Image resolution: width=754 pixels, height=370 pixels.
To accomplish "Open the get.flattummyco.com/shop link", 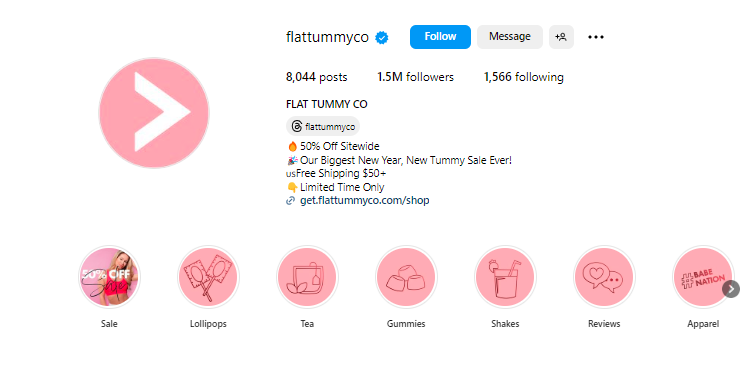I will click(x=364, y=200).
